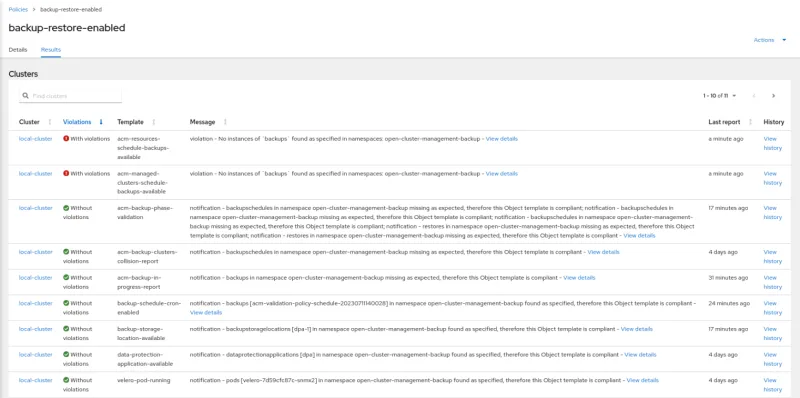Open local-cluster link in velero-pod-running row
The height and width of the screenshot is (398, 800).
click(x=36, y=380)
